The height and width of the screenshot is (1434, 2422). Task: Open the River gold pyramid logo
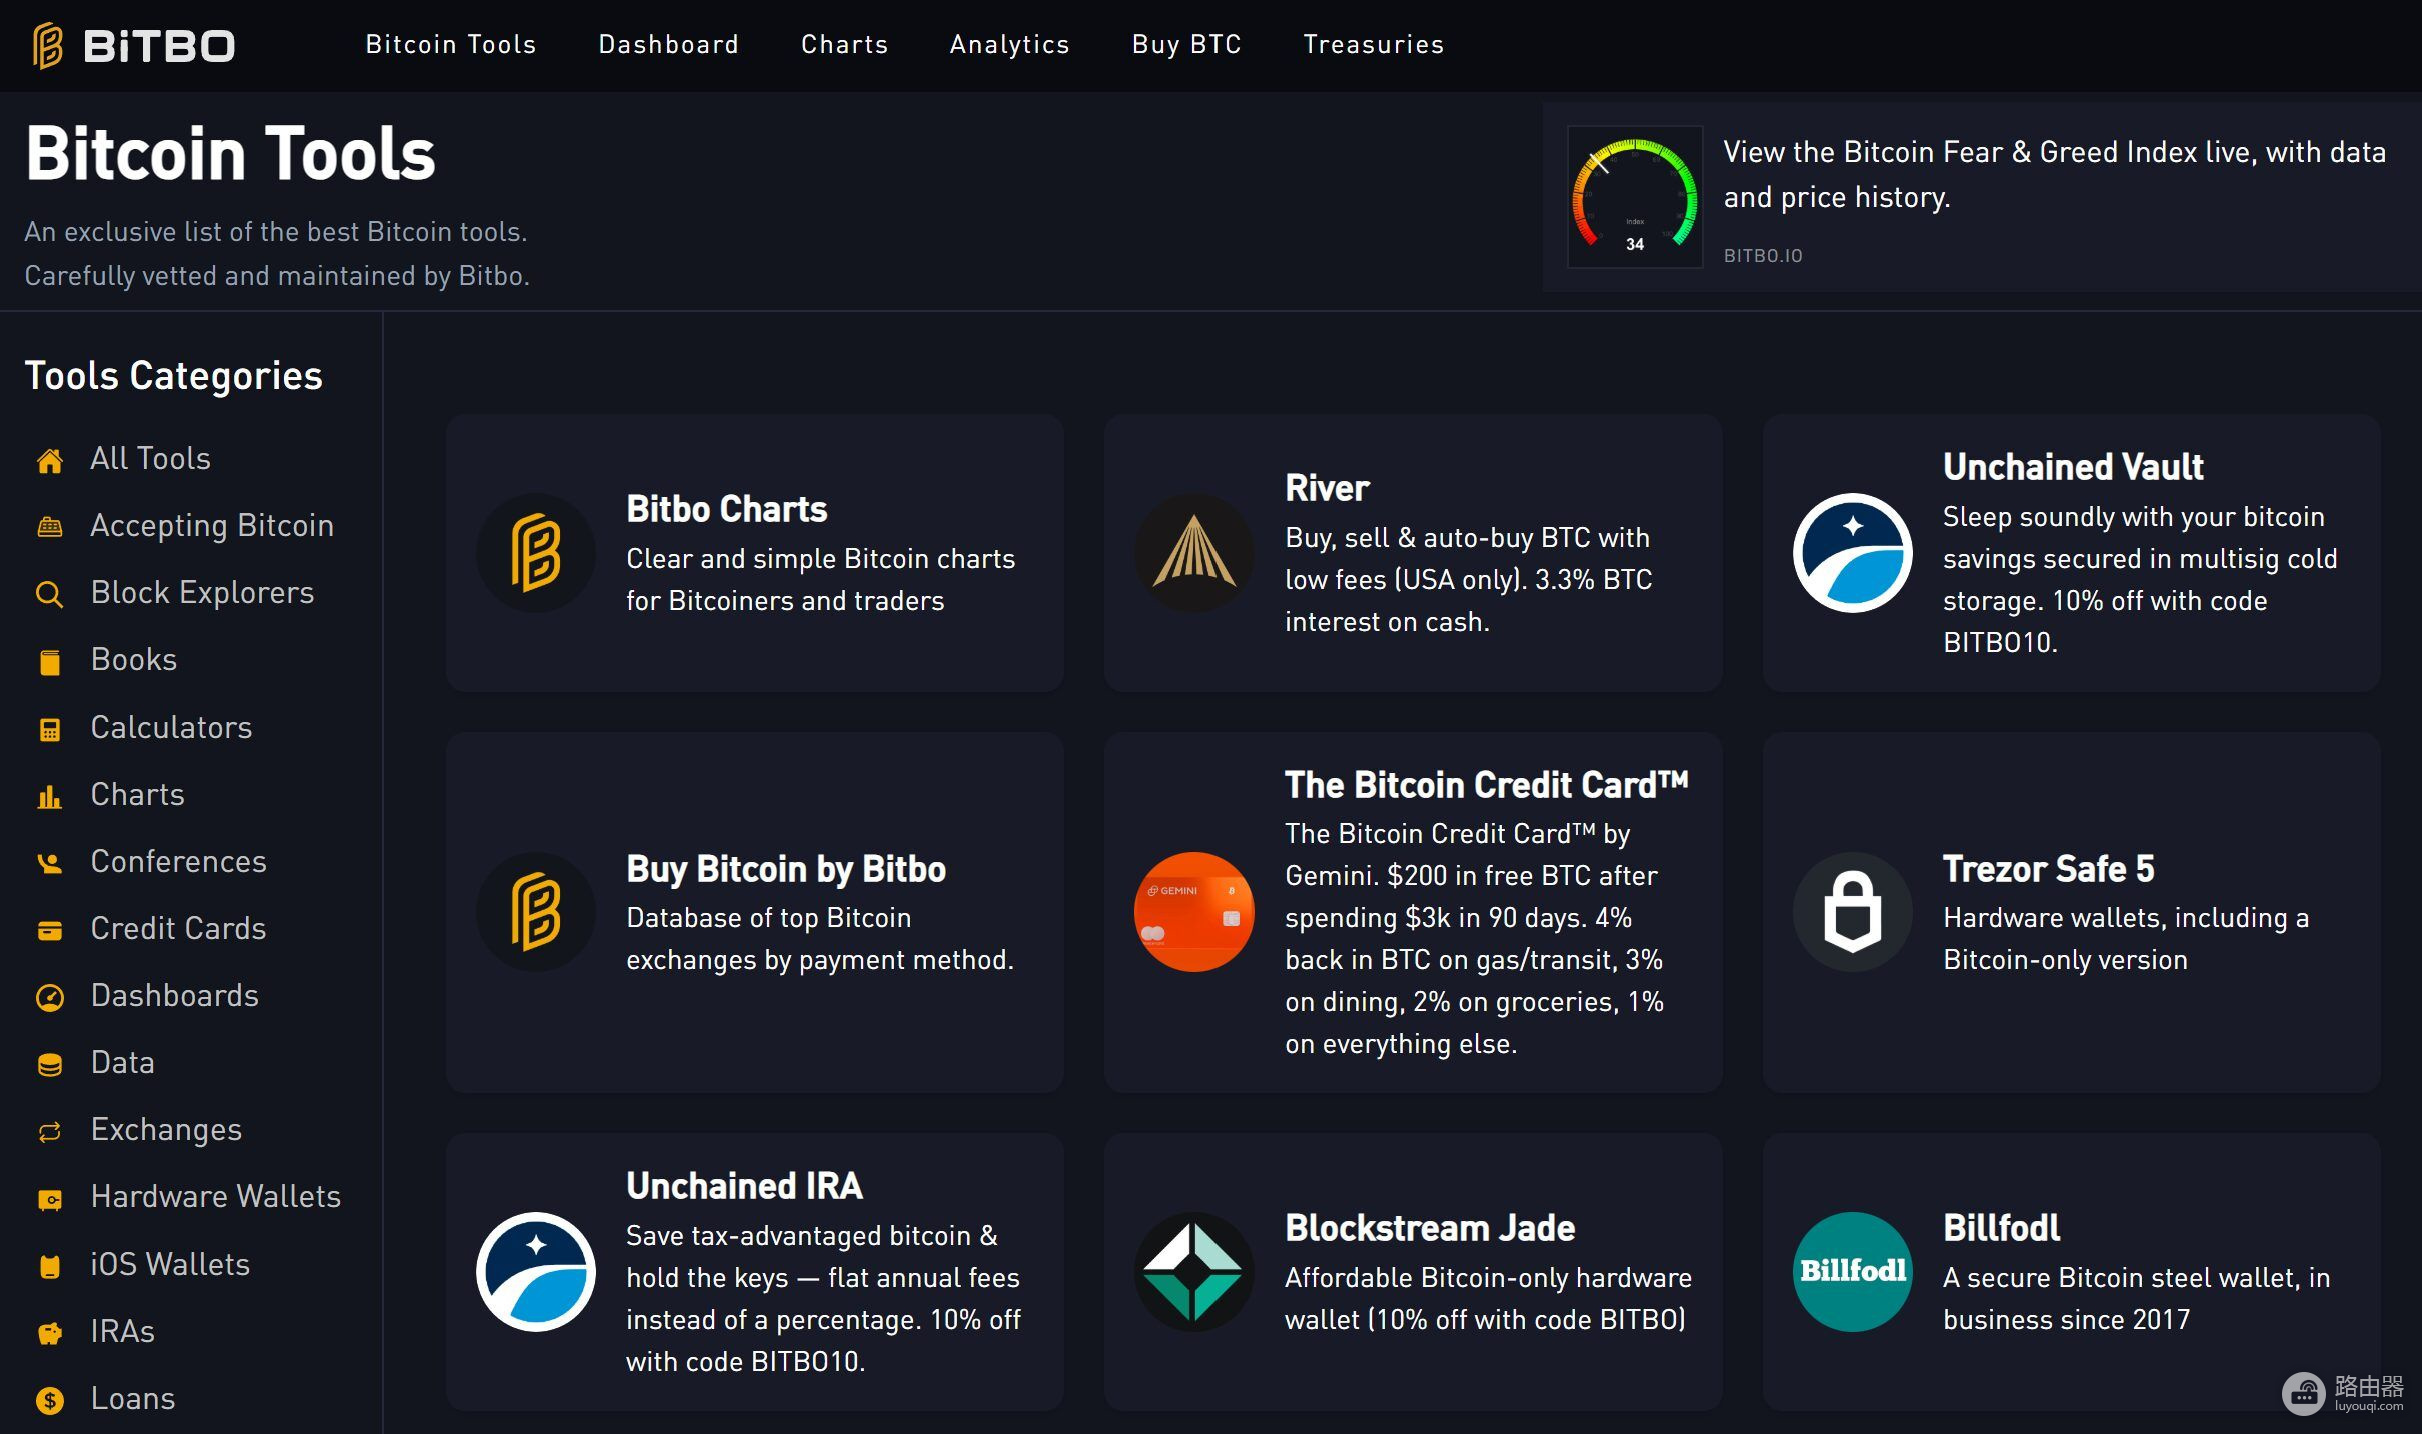[1194, 552]
